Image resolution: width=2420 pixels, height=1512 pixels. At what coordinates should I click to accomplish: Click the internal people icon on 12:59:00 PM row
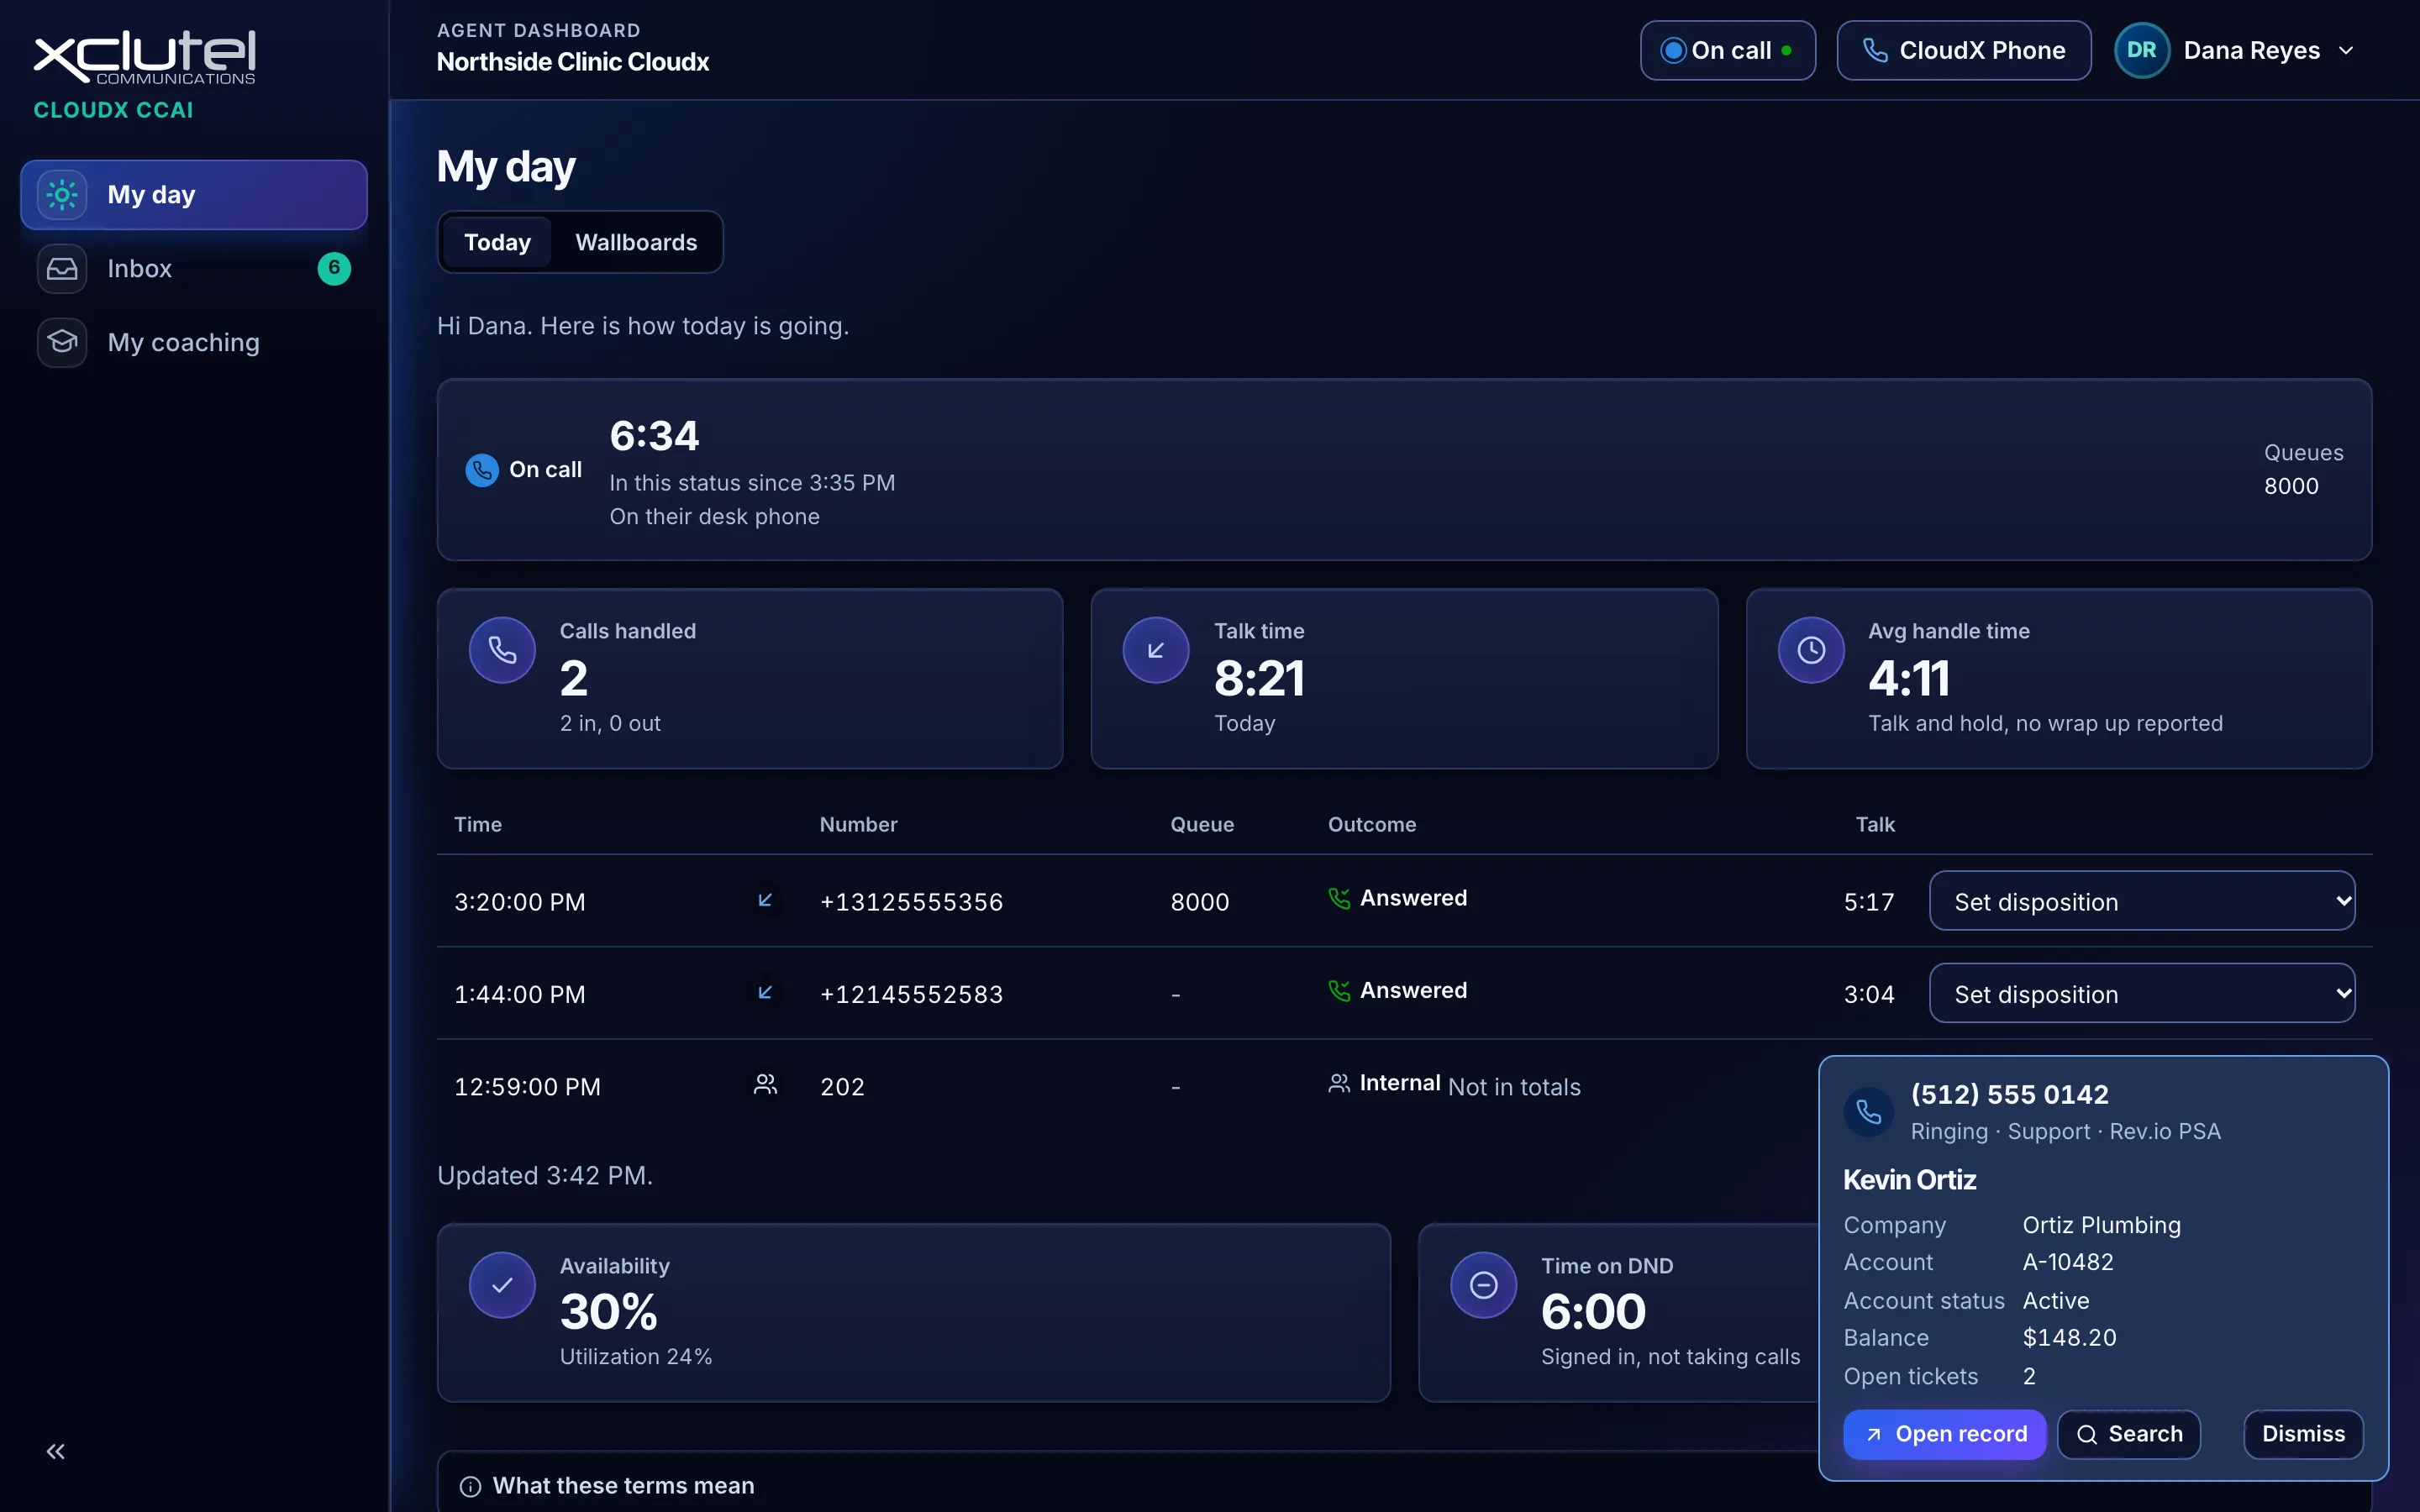click(x=765, y=1084)
